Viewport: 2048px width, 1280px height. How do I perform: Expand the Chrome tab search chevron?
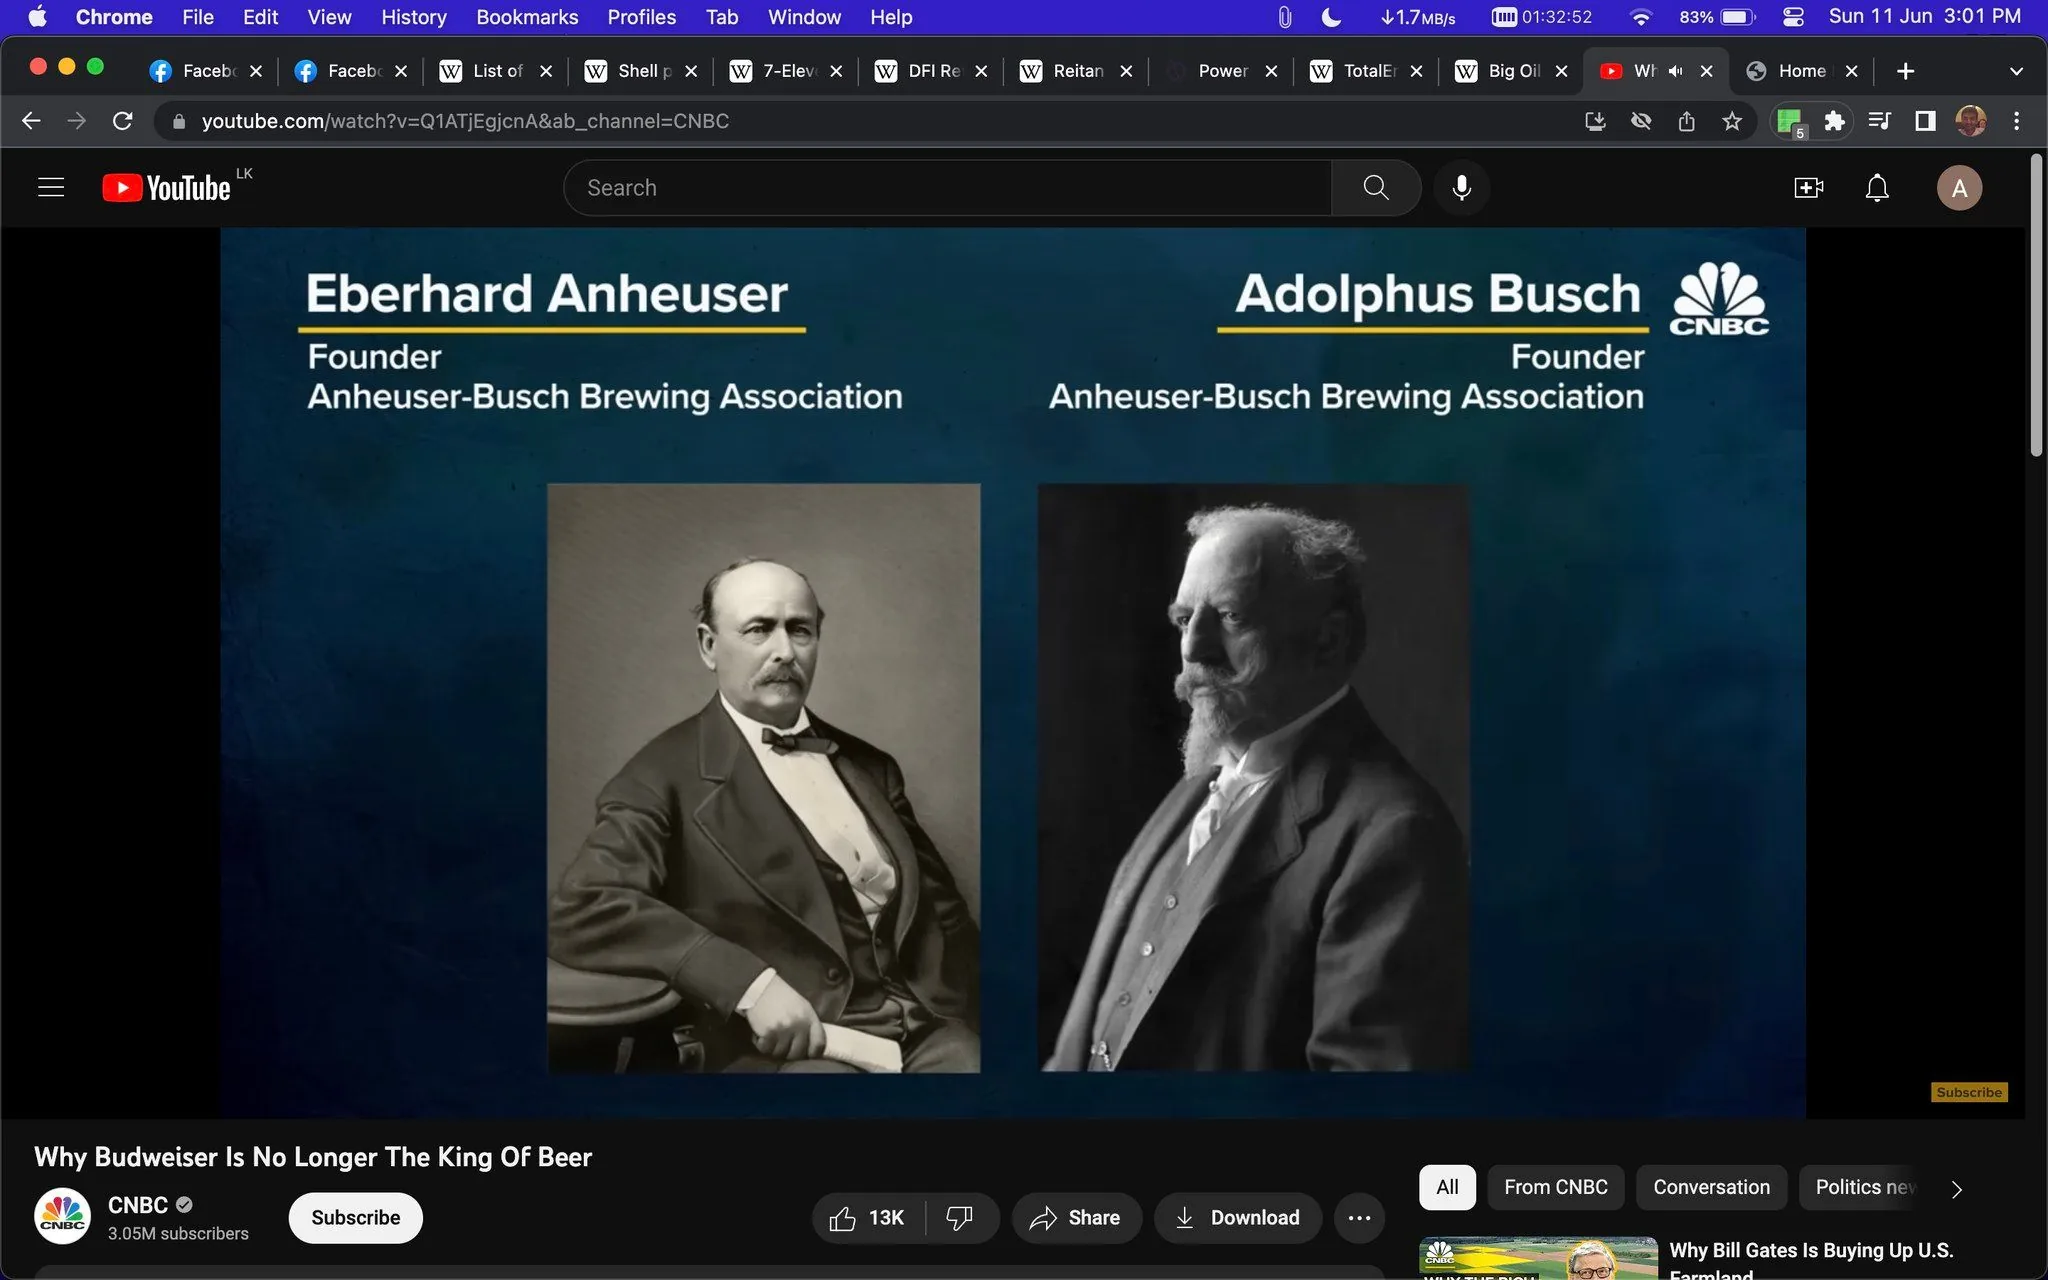[x=2016, y=70]
